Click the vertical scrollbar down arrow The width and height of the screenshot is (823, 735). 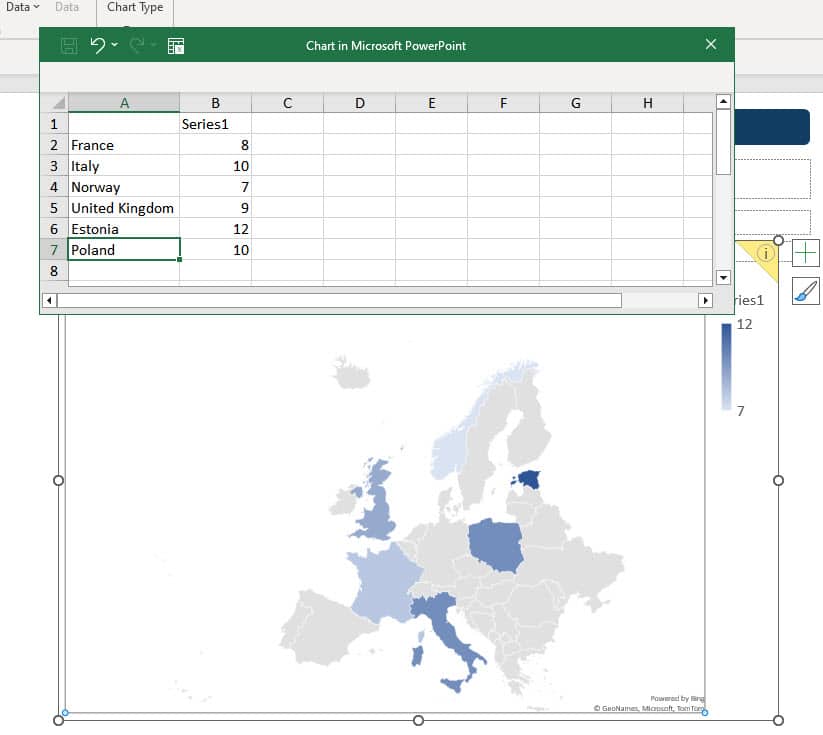point(722,279)
